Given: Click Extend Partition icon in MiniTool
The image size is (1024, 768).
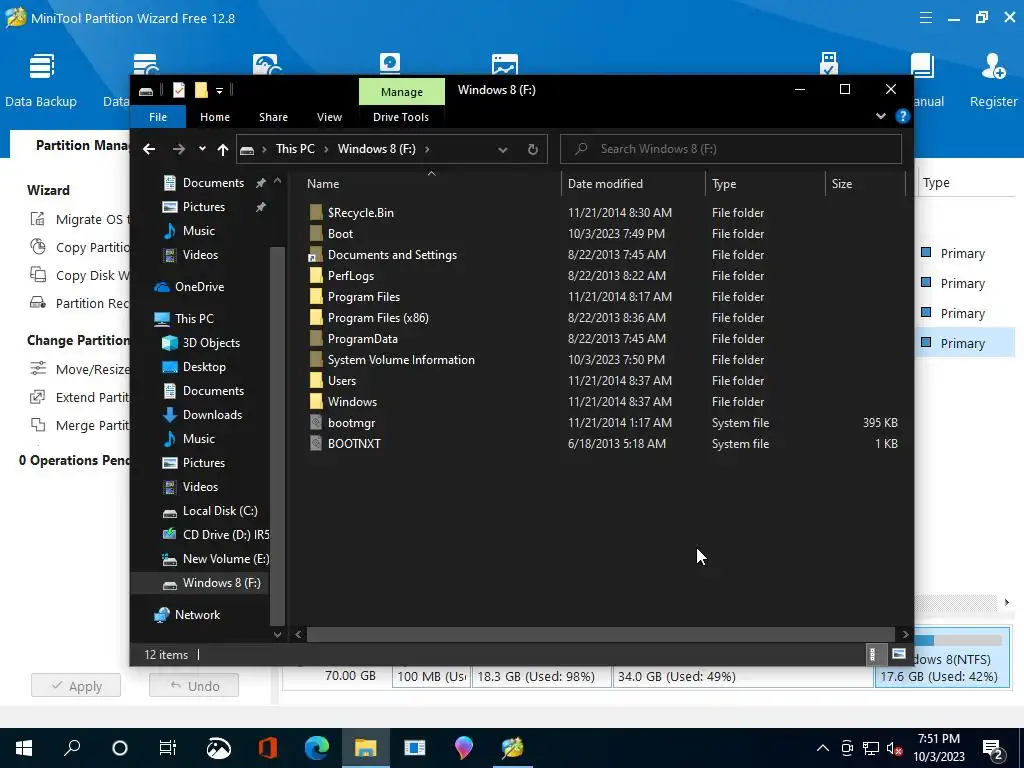Looking at the screenshot, I should pyautogui.click(x=38, y=397).
